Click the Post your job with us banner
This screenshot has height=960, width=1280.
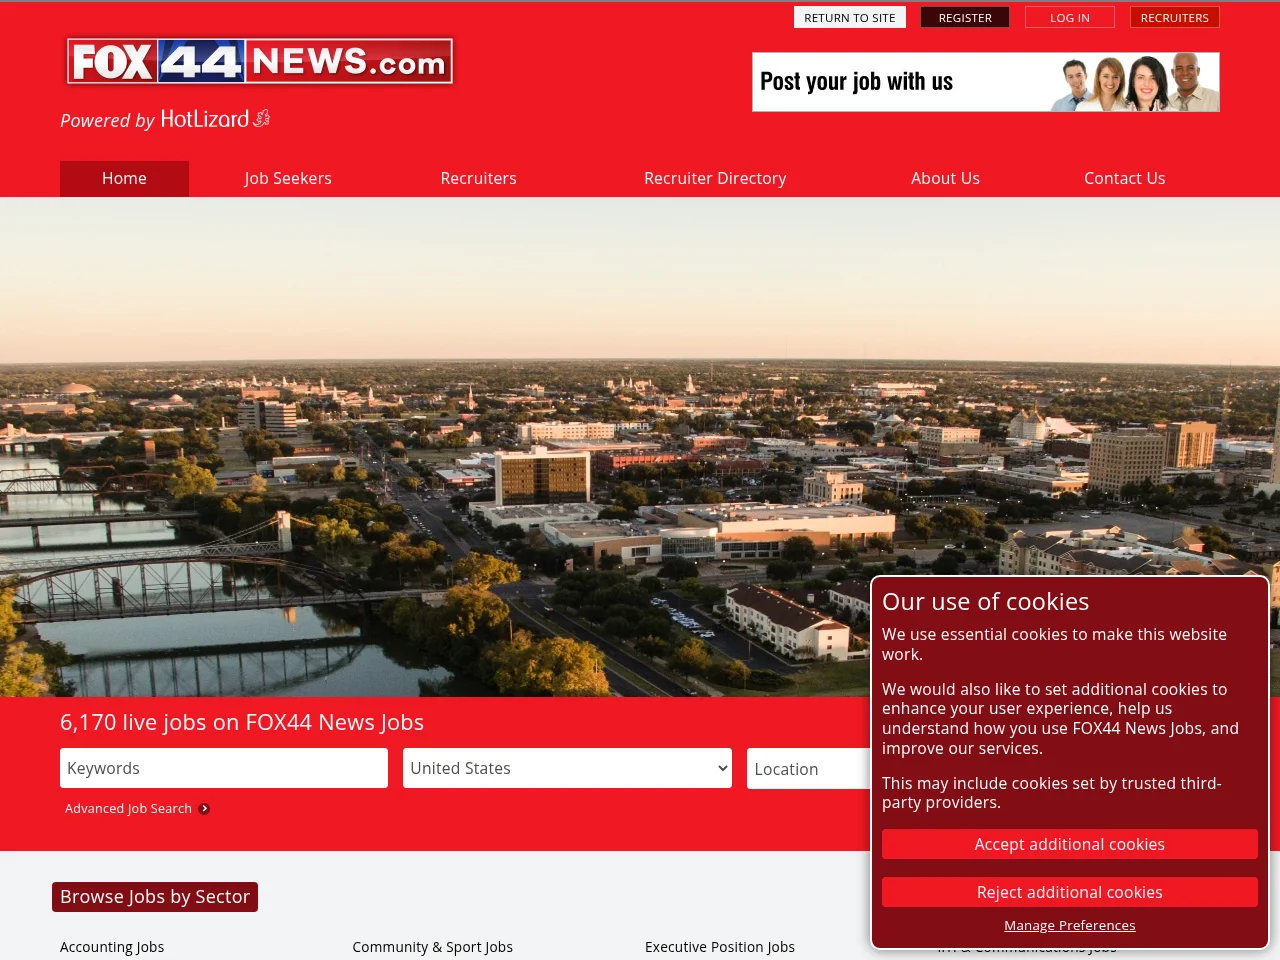coord(986,82)
